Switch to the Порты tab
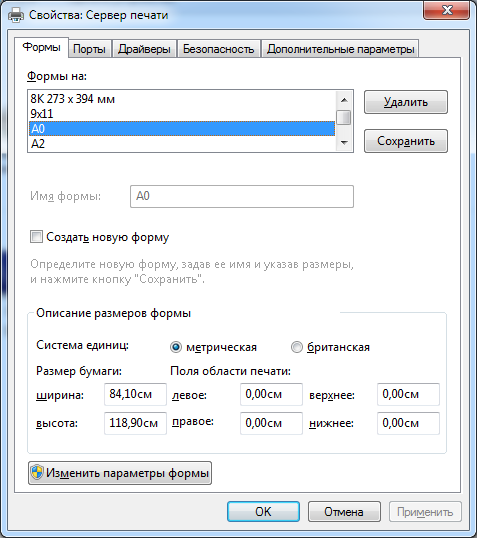 click(x=90, y=49)
